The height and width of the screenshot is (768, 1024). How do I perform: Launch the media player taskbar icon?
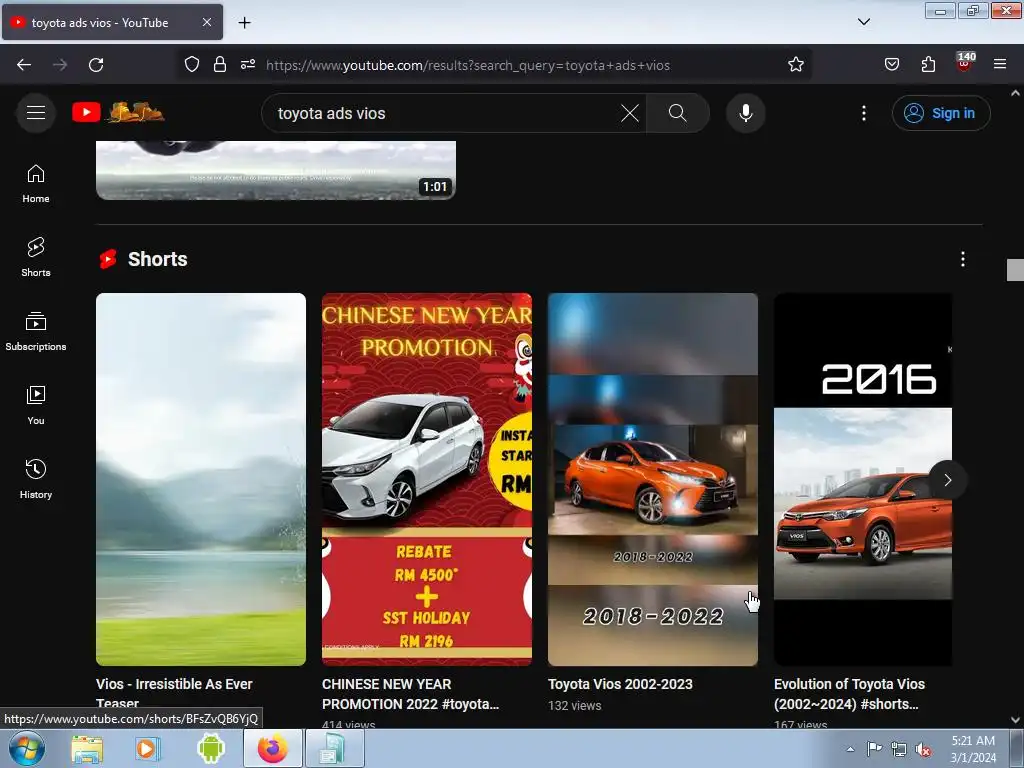[x=146, y=749]
